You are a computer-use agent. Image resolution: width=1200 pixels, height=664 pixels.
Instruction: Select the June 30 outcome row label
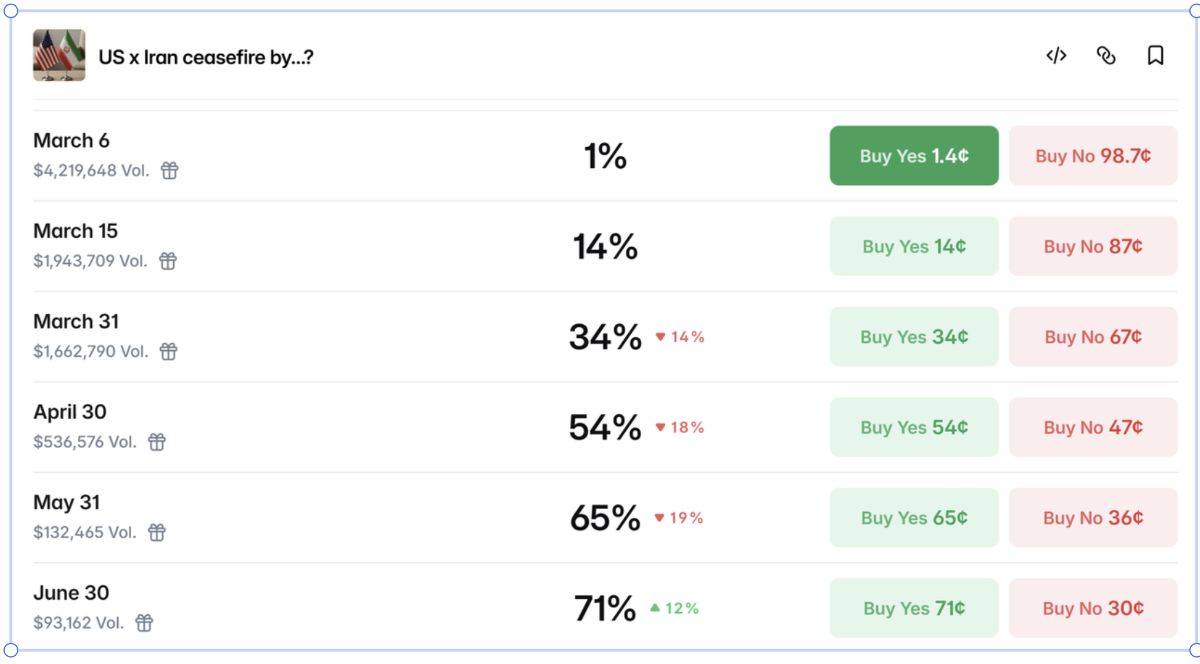(x=71, y=593)
